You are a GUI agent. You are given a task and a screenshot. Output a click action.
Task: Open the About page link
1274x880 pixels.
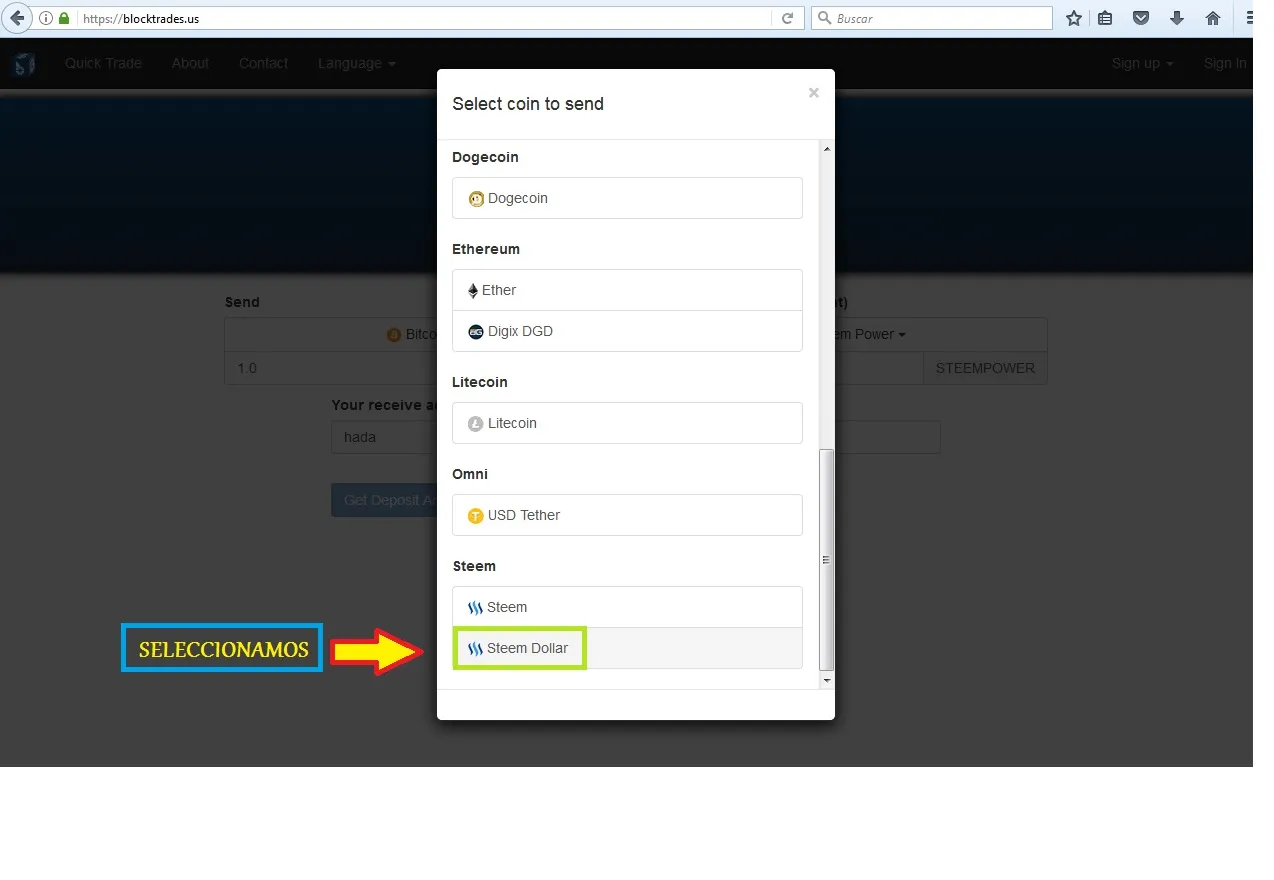190,63
